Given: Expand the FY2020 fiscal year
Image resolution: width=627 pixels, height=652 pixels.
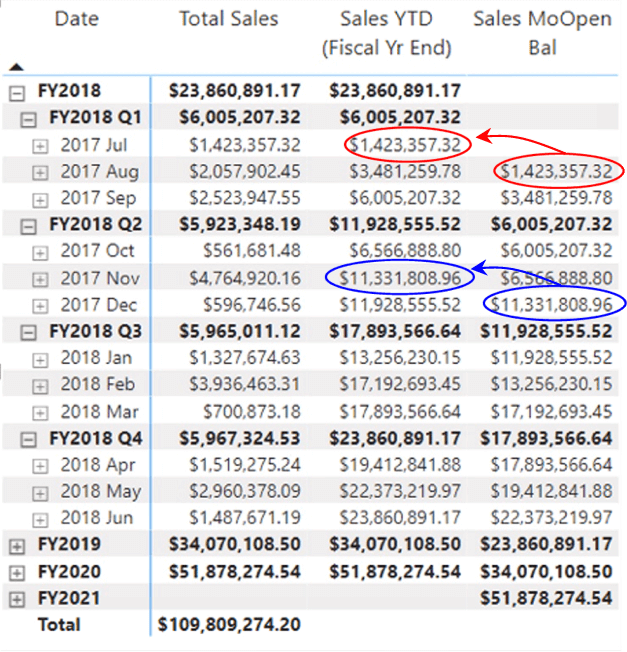Looking at the screenshot, I should coord(16,572).
